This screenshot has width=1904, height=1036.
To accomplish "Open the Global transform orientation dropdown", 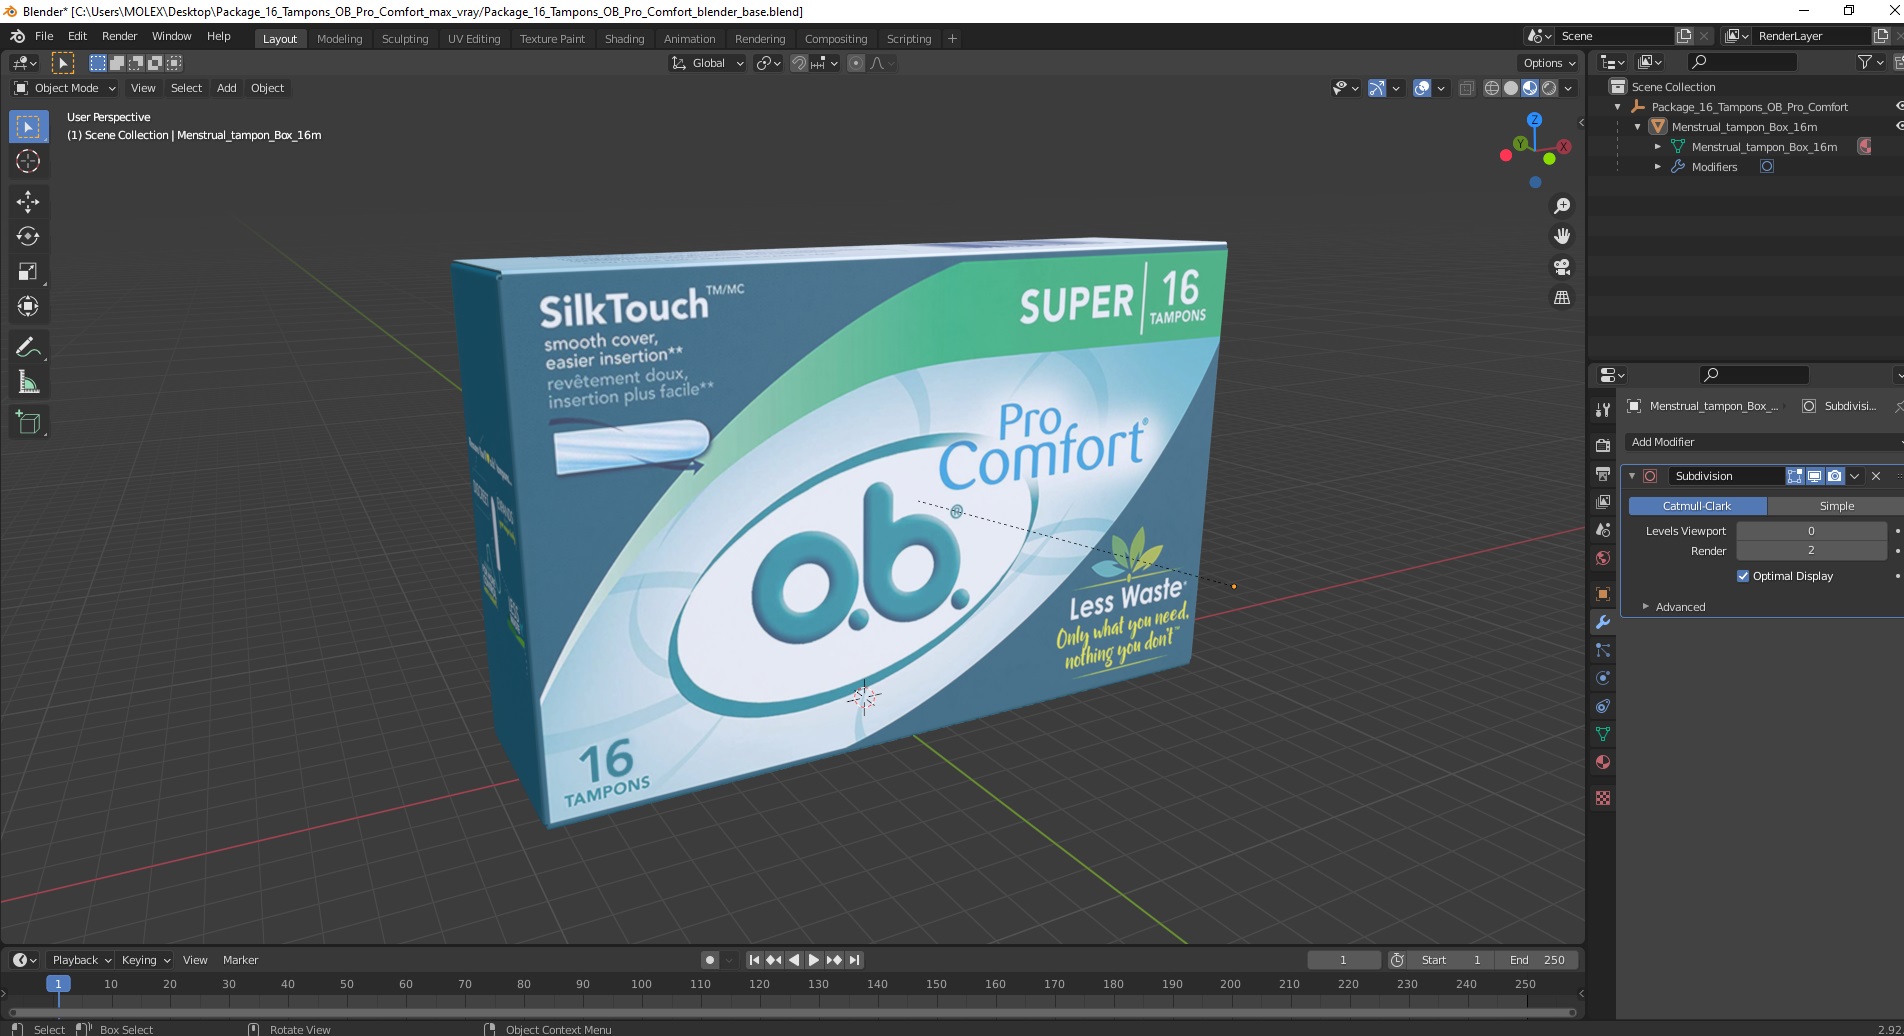I will click(x=707, y=63).
